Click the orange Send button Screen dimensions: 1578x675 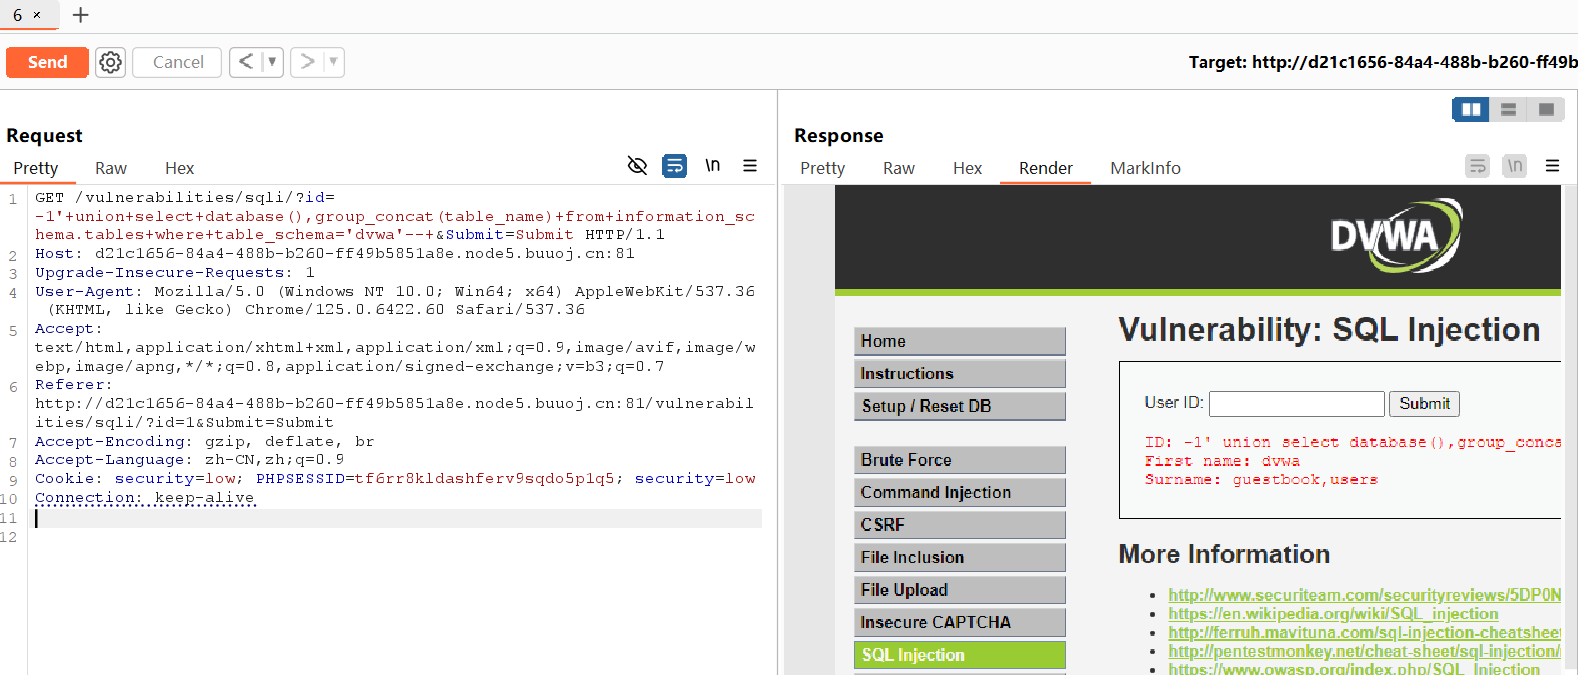(47, 62)
